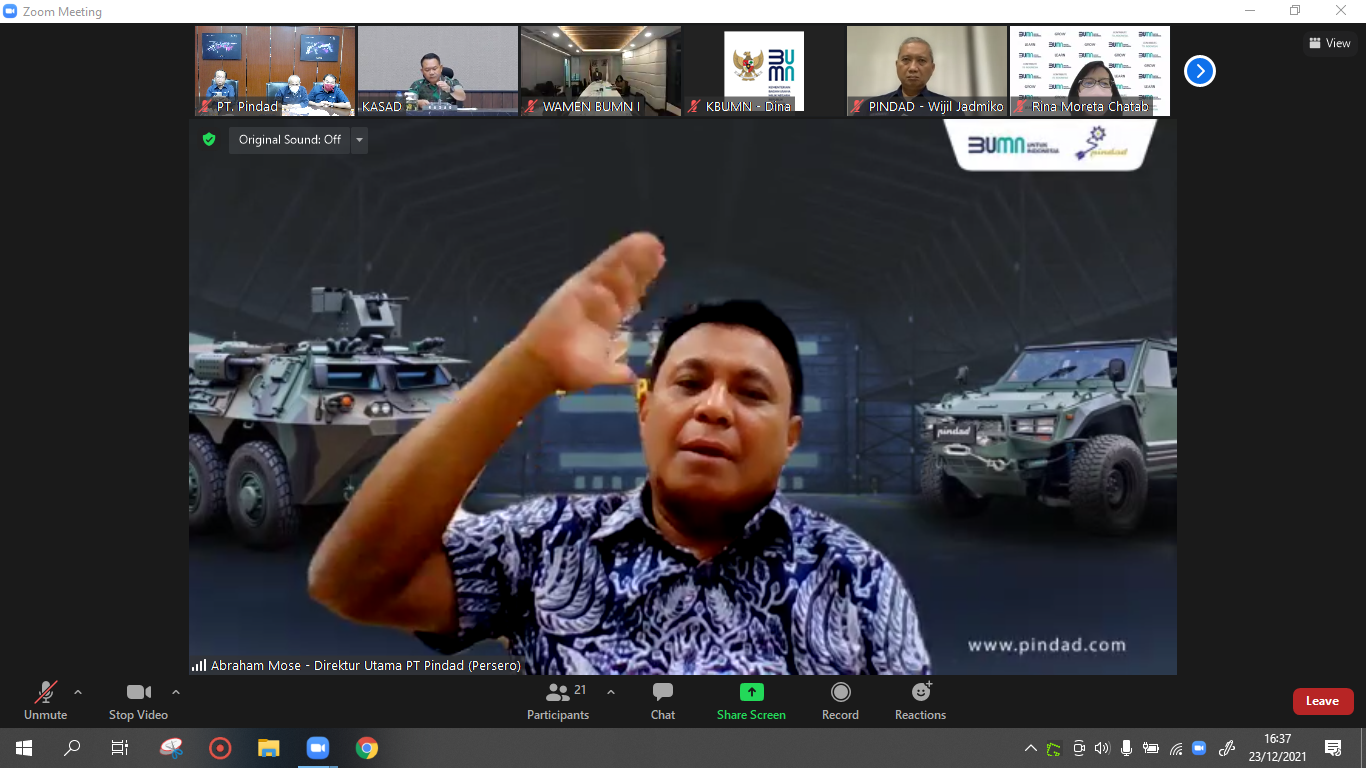
Task: Expand the Participants options chevron
Action: click(611, 692)
